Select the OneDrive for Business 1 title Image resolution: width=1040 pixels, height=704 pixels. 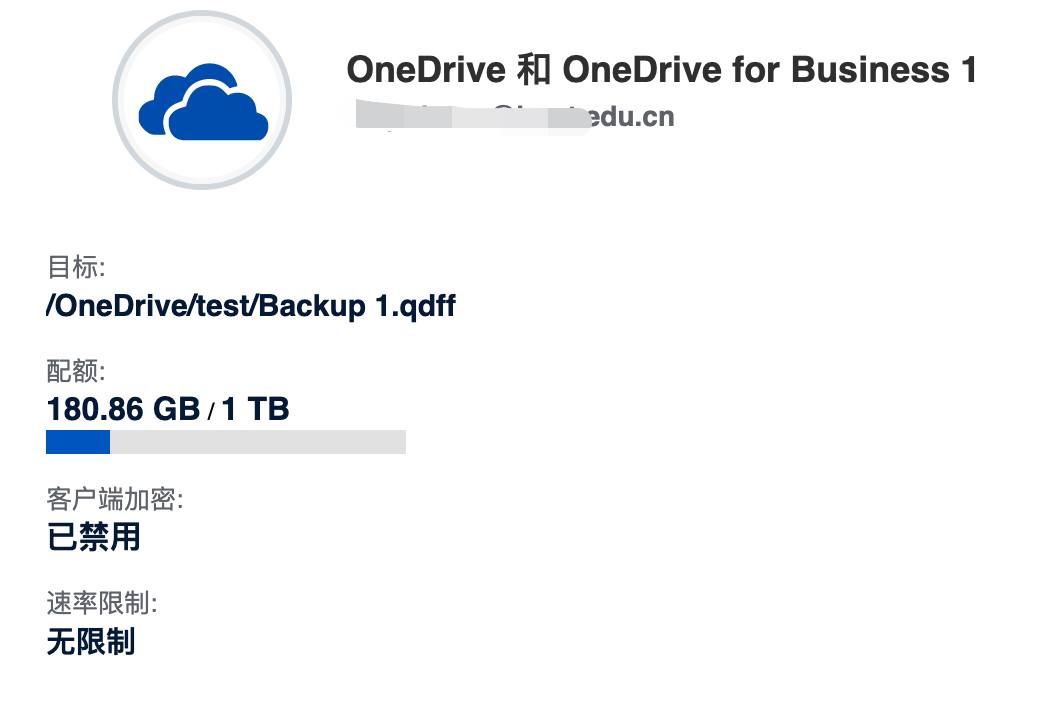point(661,70)
